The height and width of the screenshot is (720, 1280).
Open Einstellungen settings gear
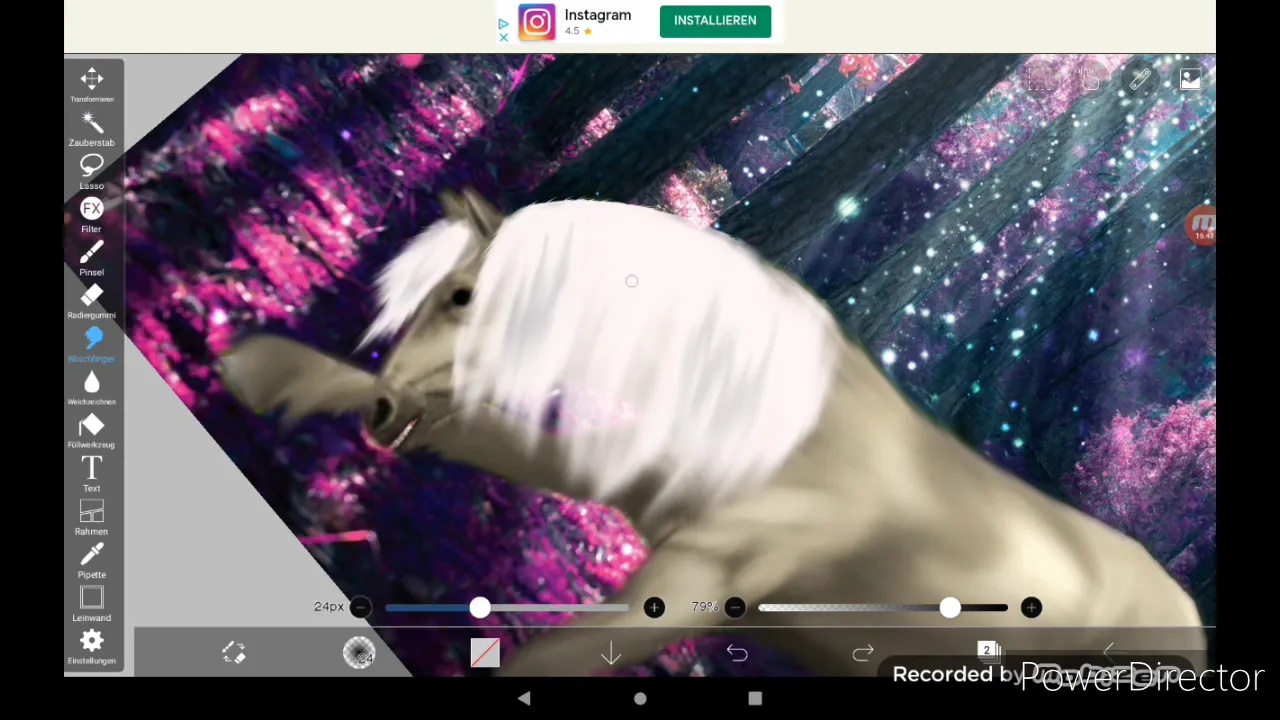(x=92, y=646)
